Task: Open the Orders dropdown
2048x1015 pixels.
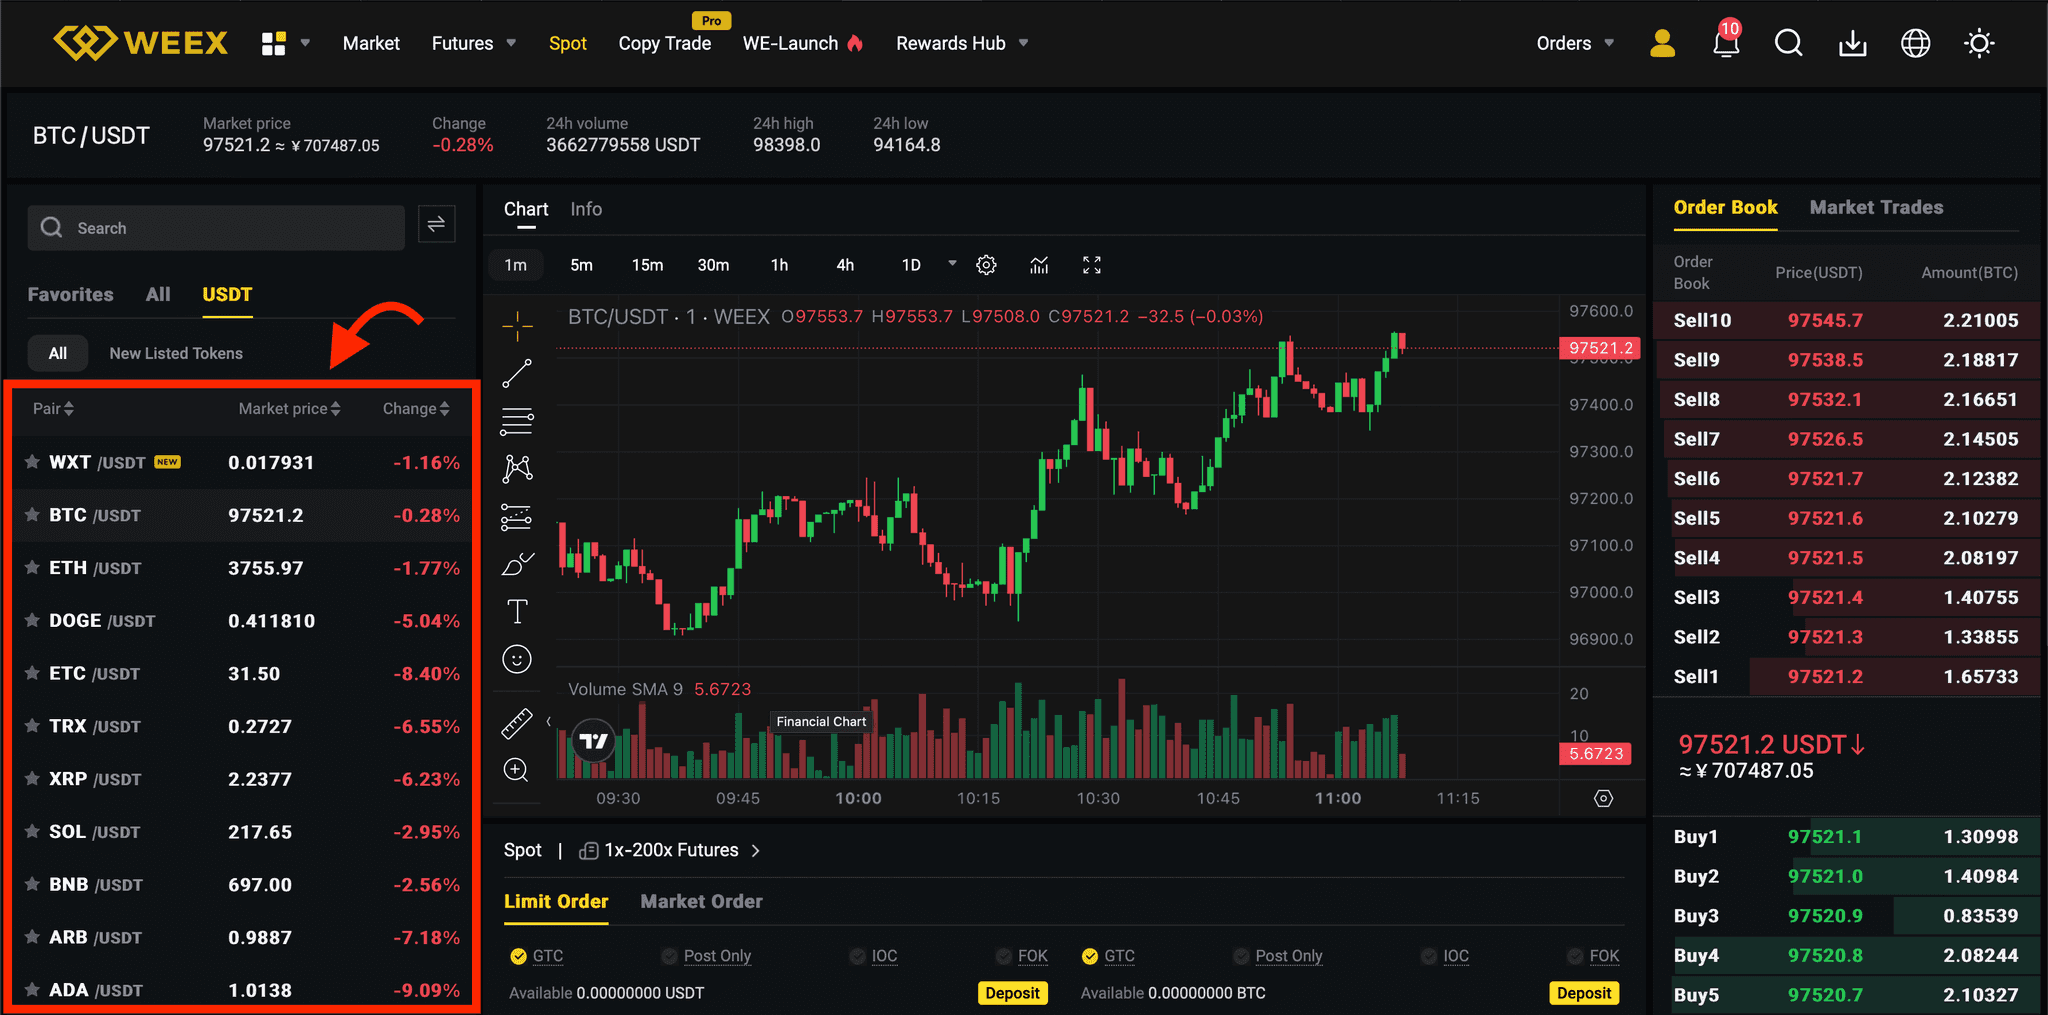Action: pos(1575,43)
